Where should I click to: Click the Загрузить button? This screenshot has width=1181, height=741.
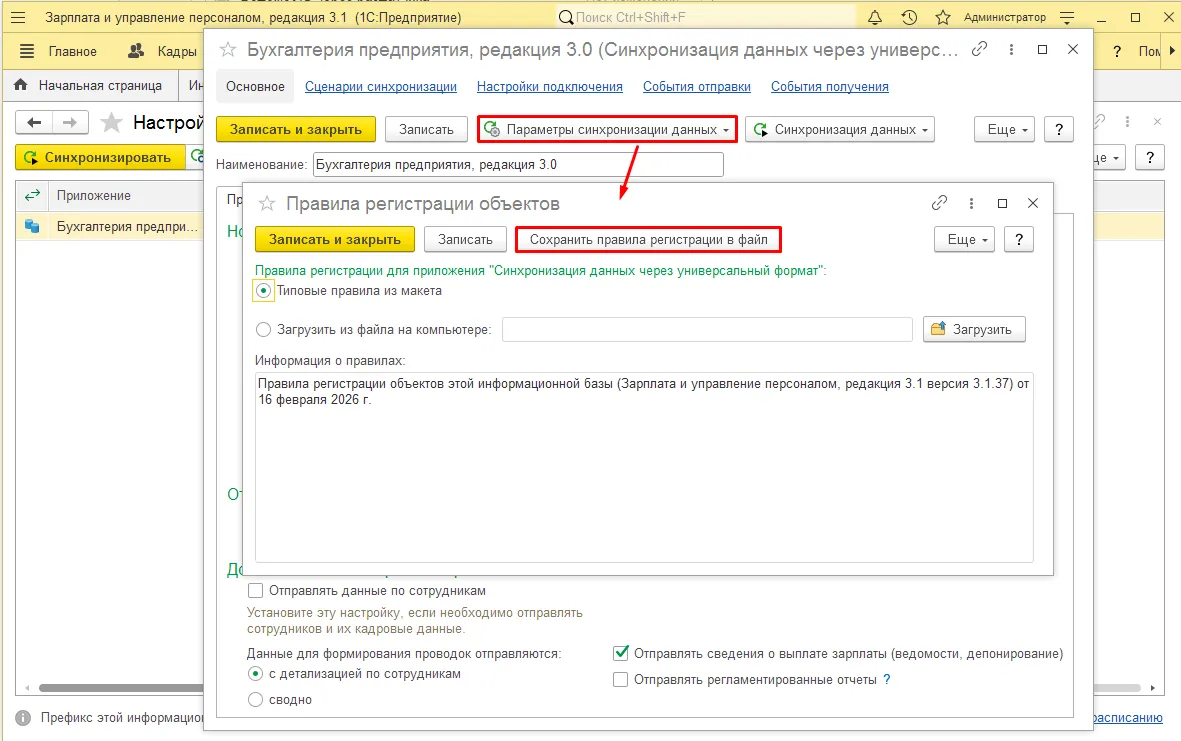click(x=975, y=329)
